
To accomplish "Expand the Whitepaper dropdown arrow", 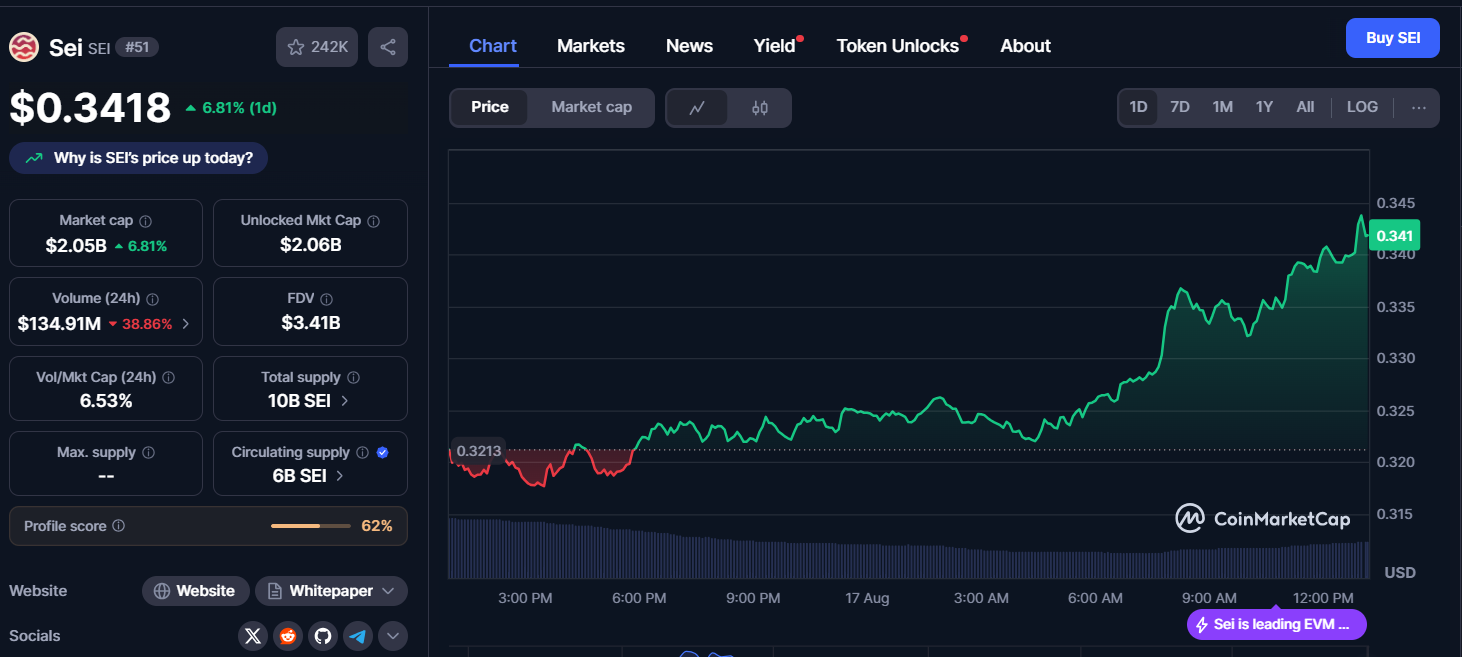I will (390, 591).
